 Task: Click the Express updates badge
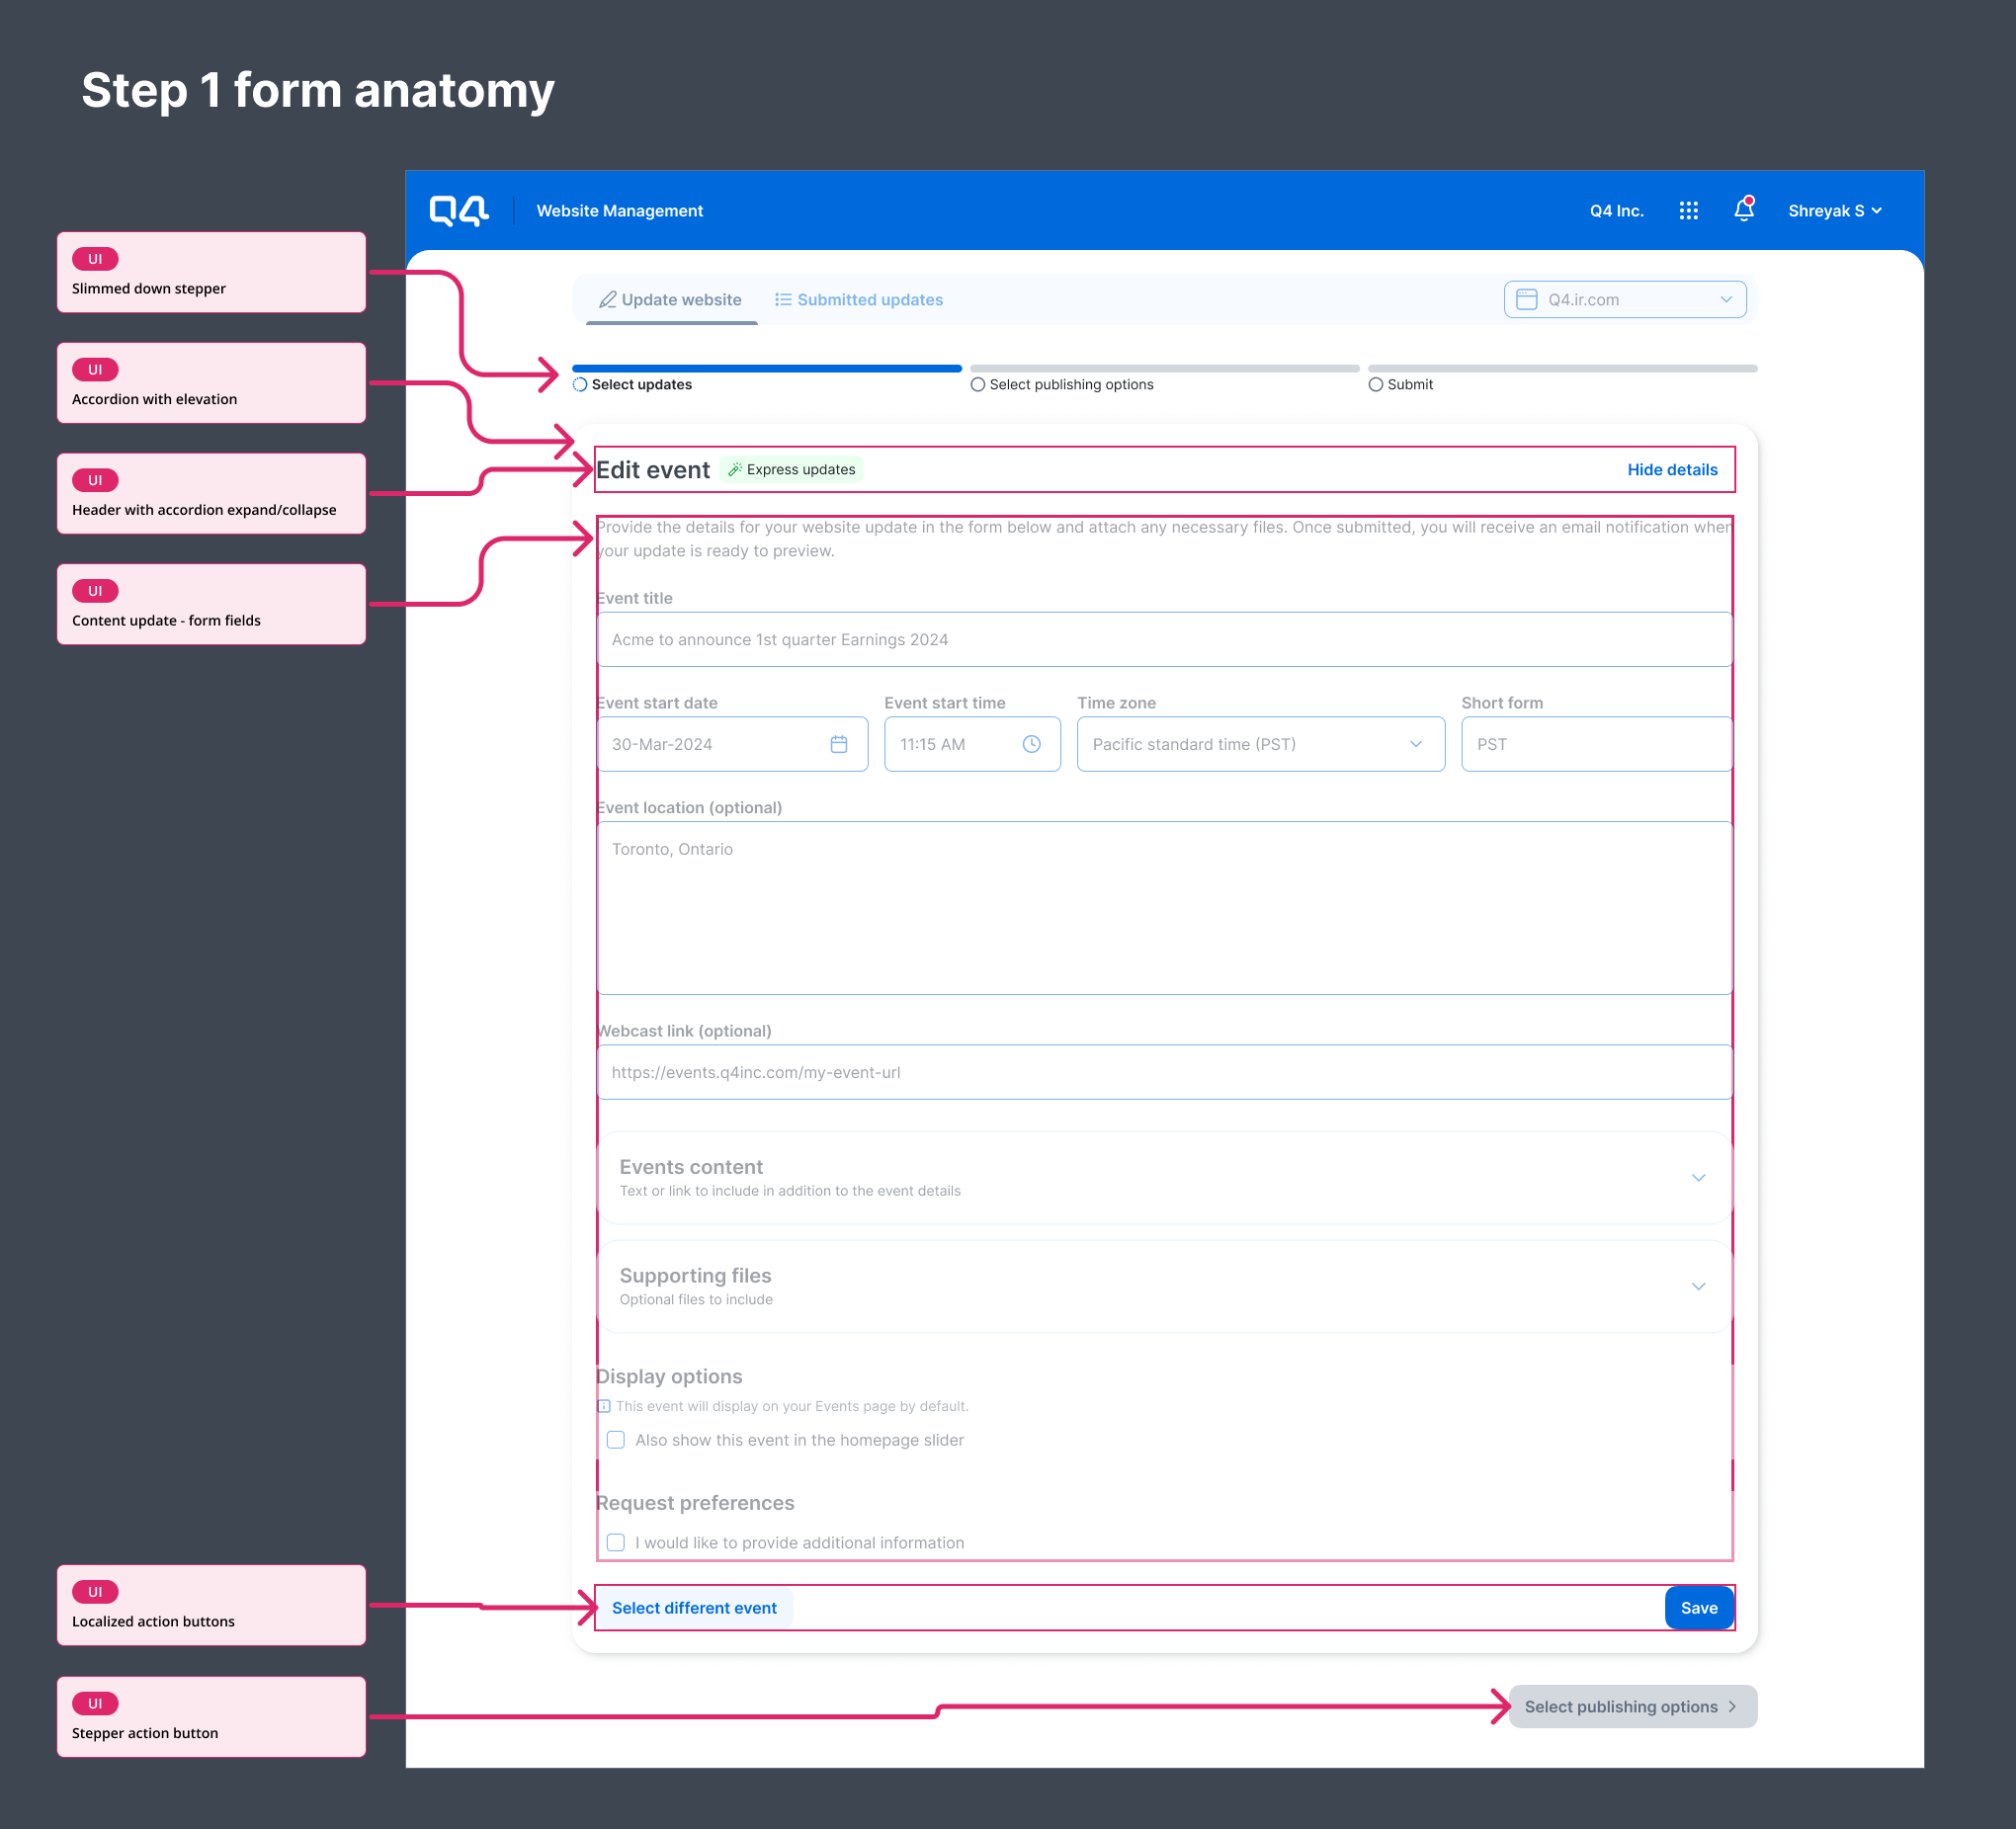pyautogui.click(x=791, y=470)
